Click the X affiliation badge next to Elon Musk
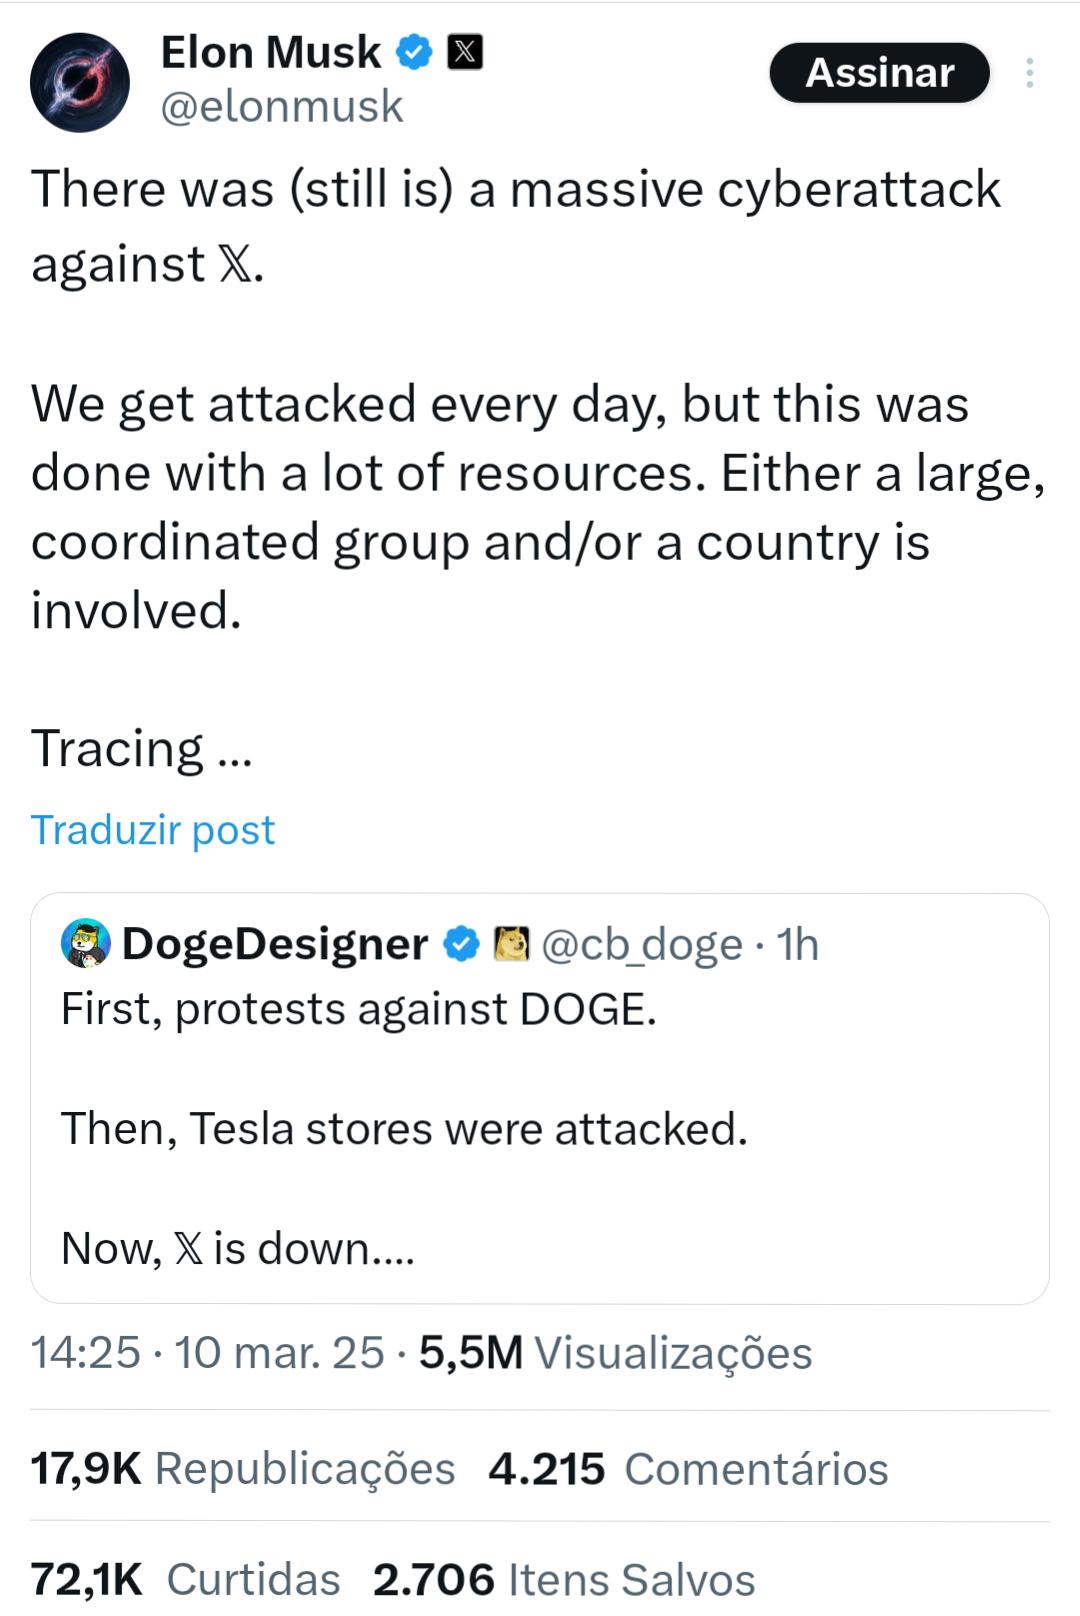 pos(464,52)
